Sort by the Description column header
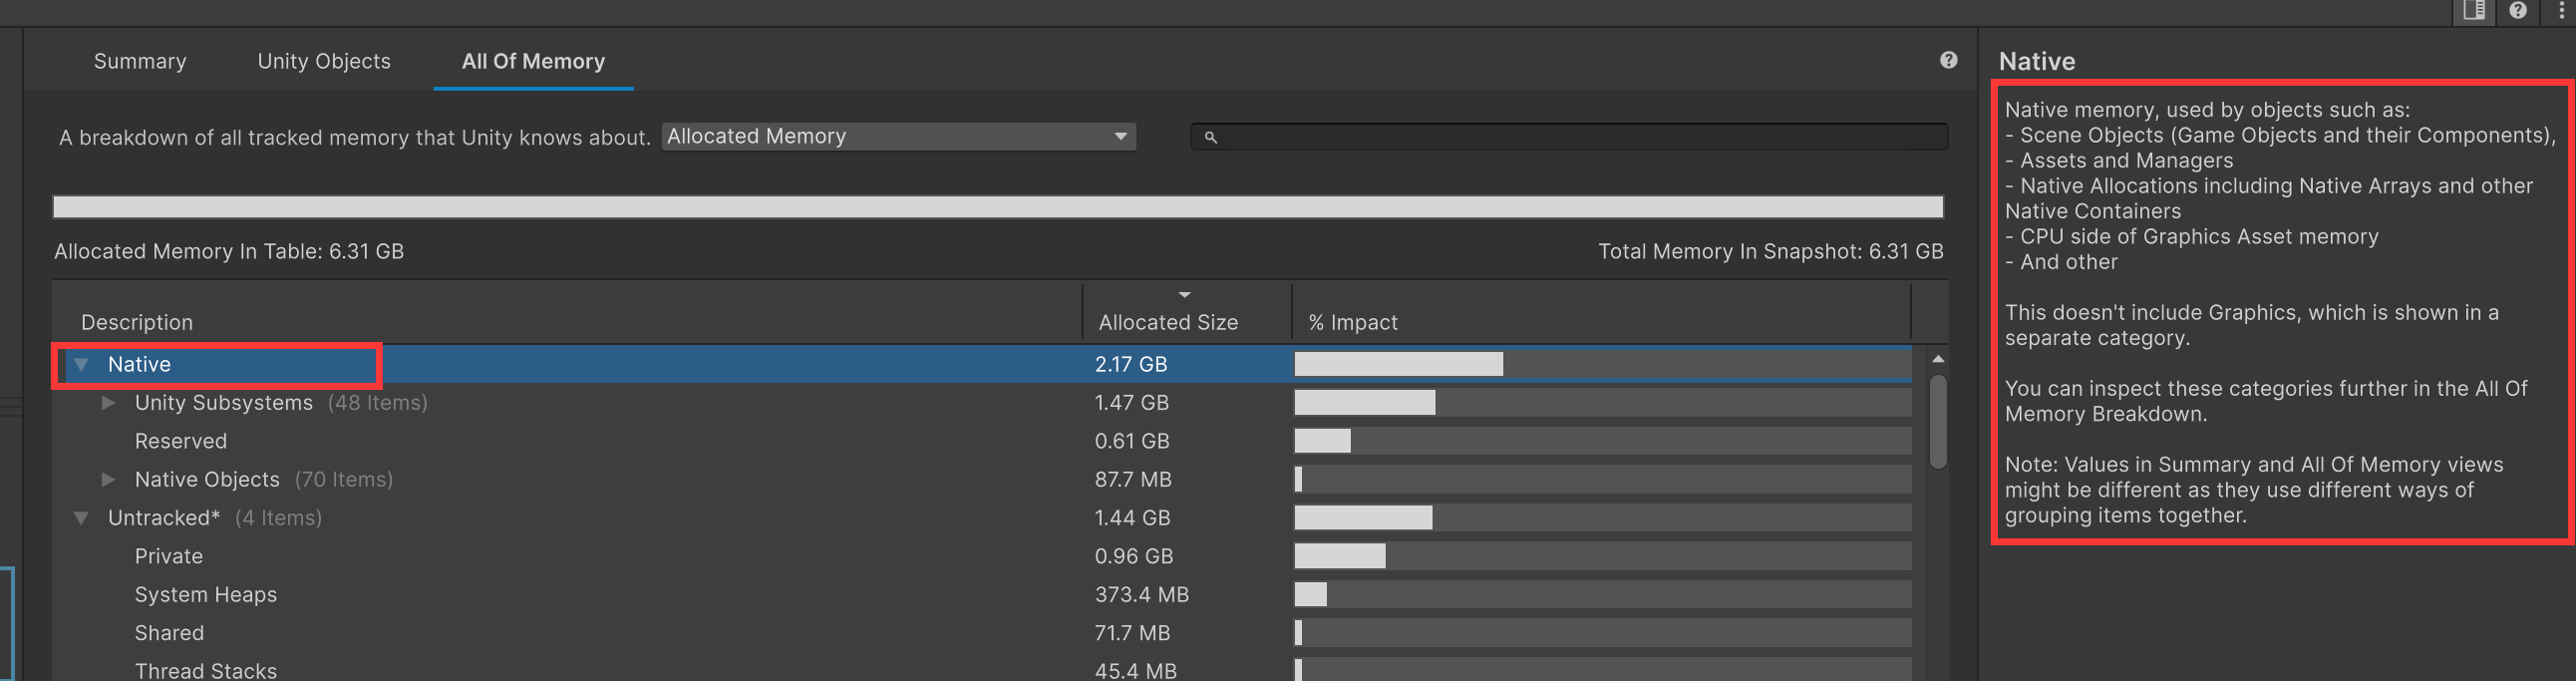 coord(137,322)
